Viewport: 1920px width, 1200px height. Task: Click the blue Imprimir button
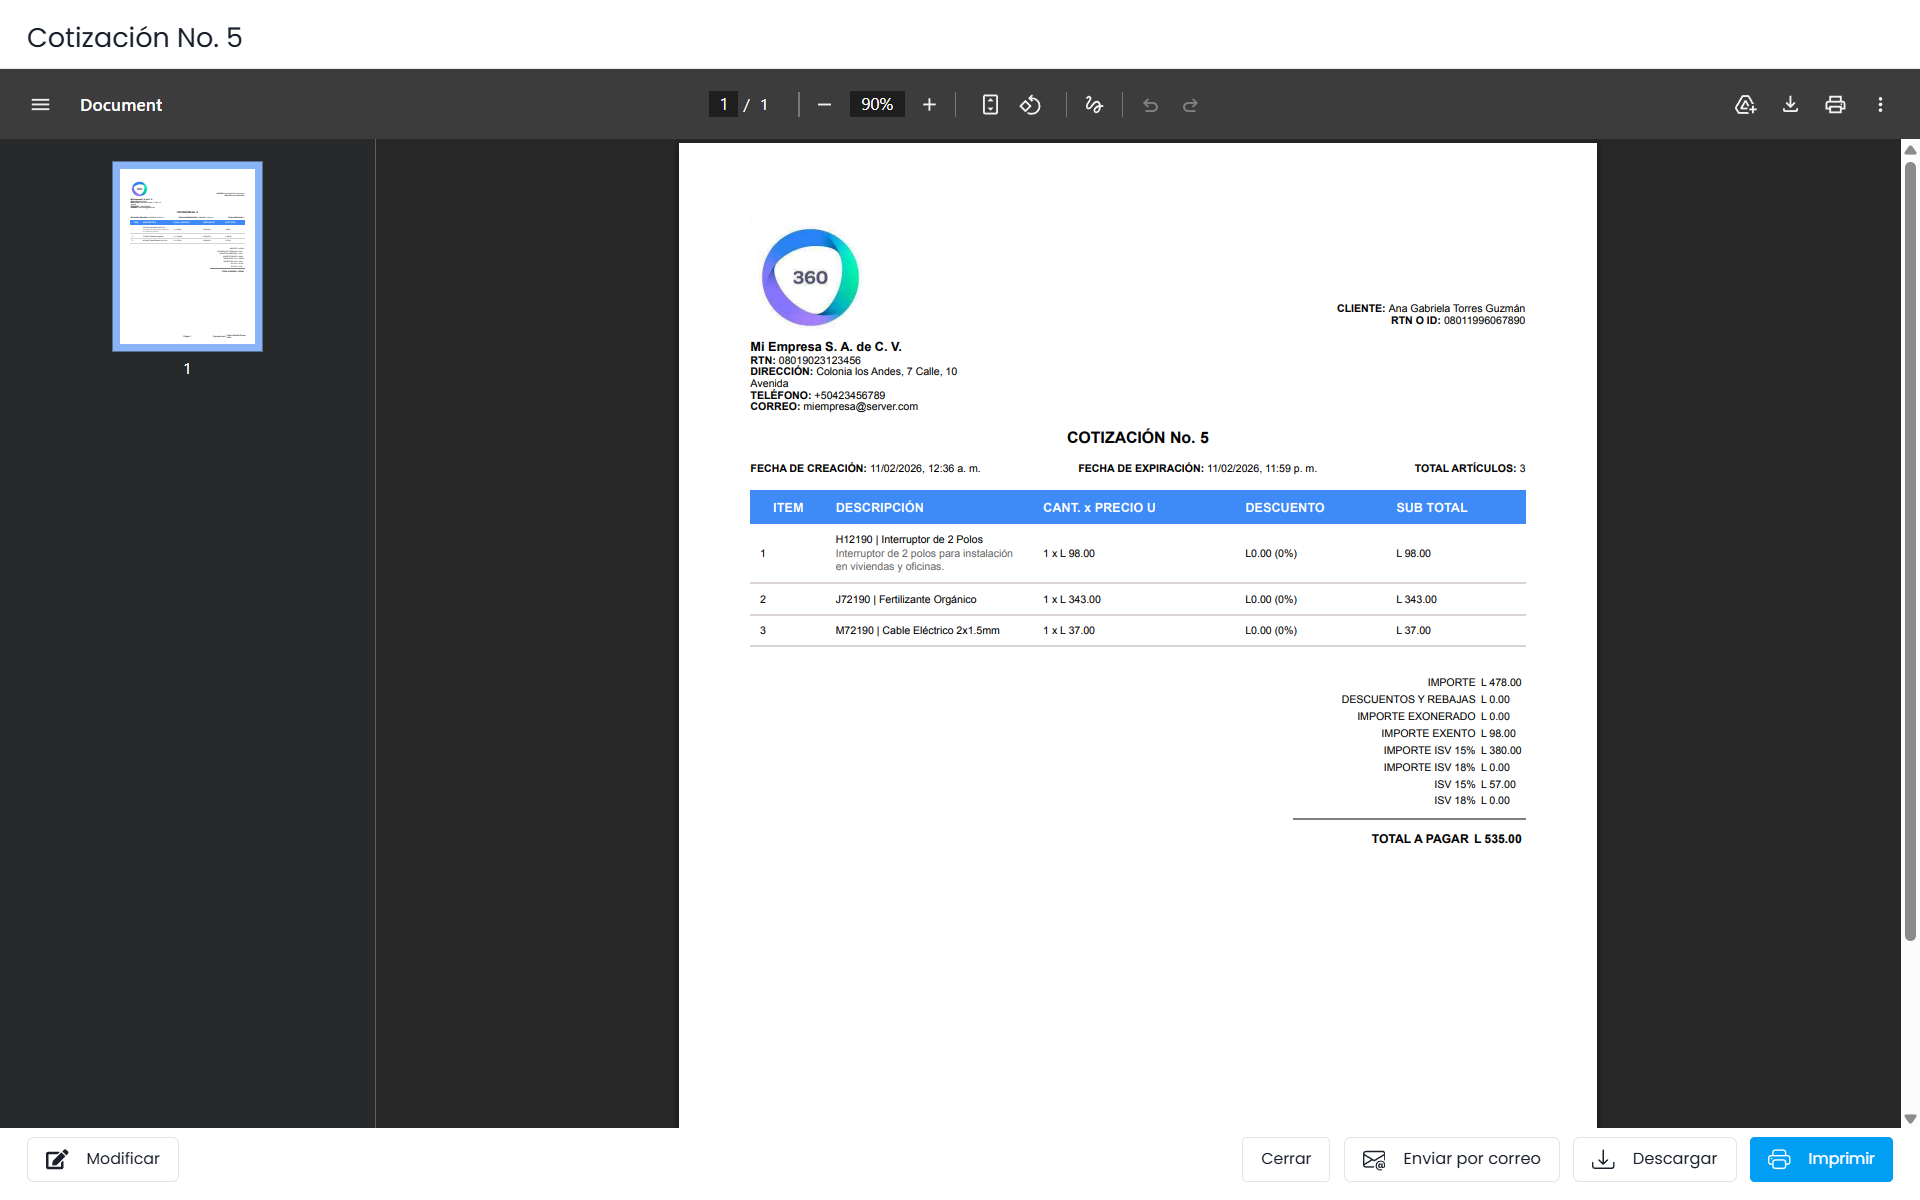(1821, 1159)
